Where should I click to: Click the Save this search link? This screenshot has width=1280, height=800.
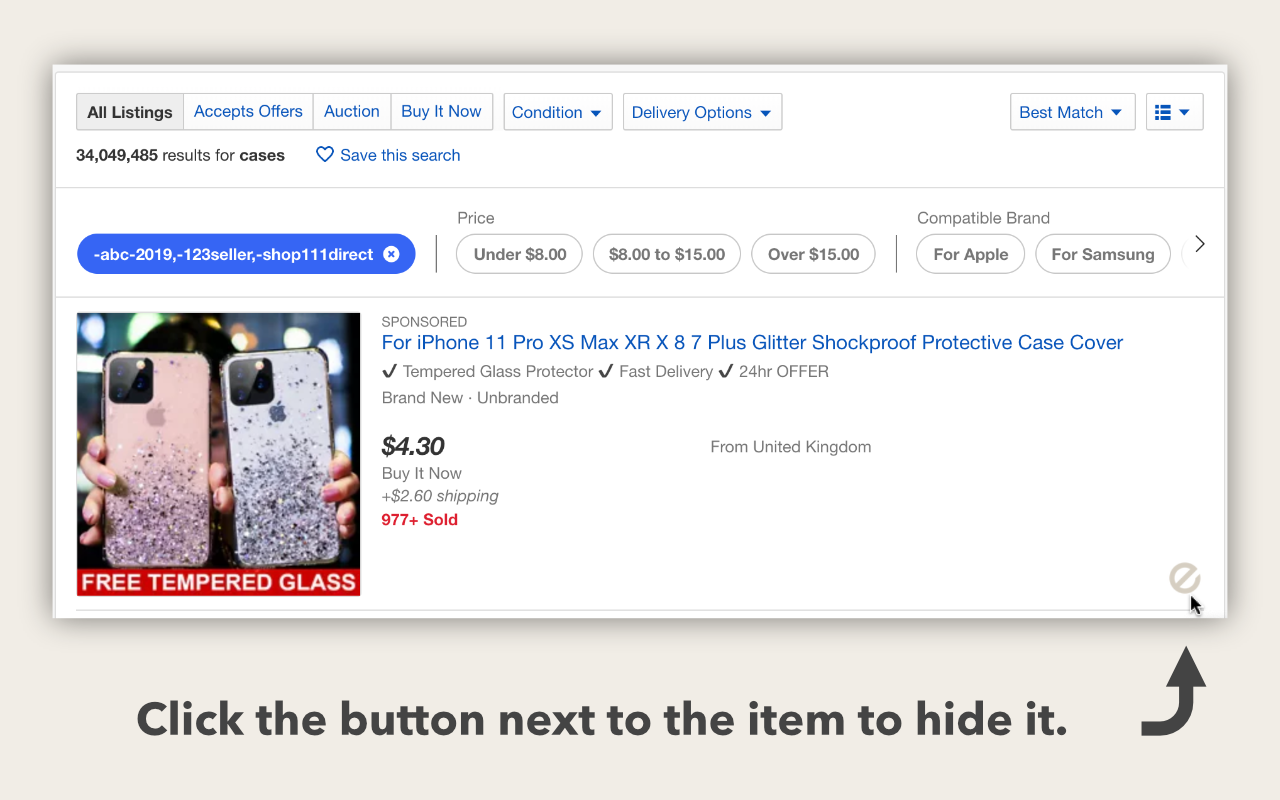400,155
